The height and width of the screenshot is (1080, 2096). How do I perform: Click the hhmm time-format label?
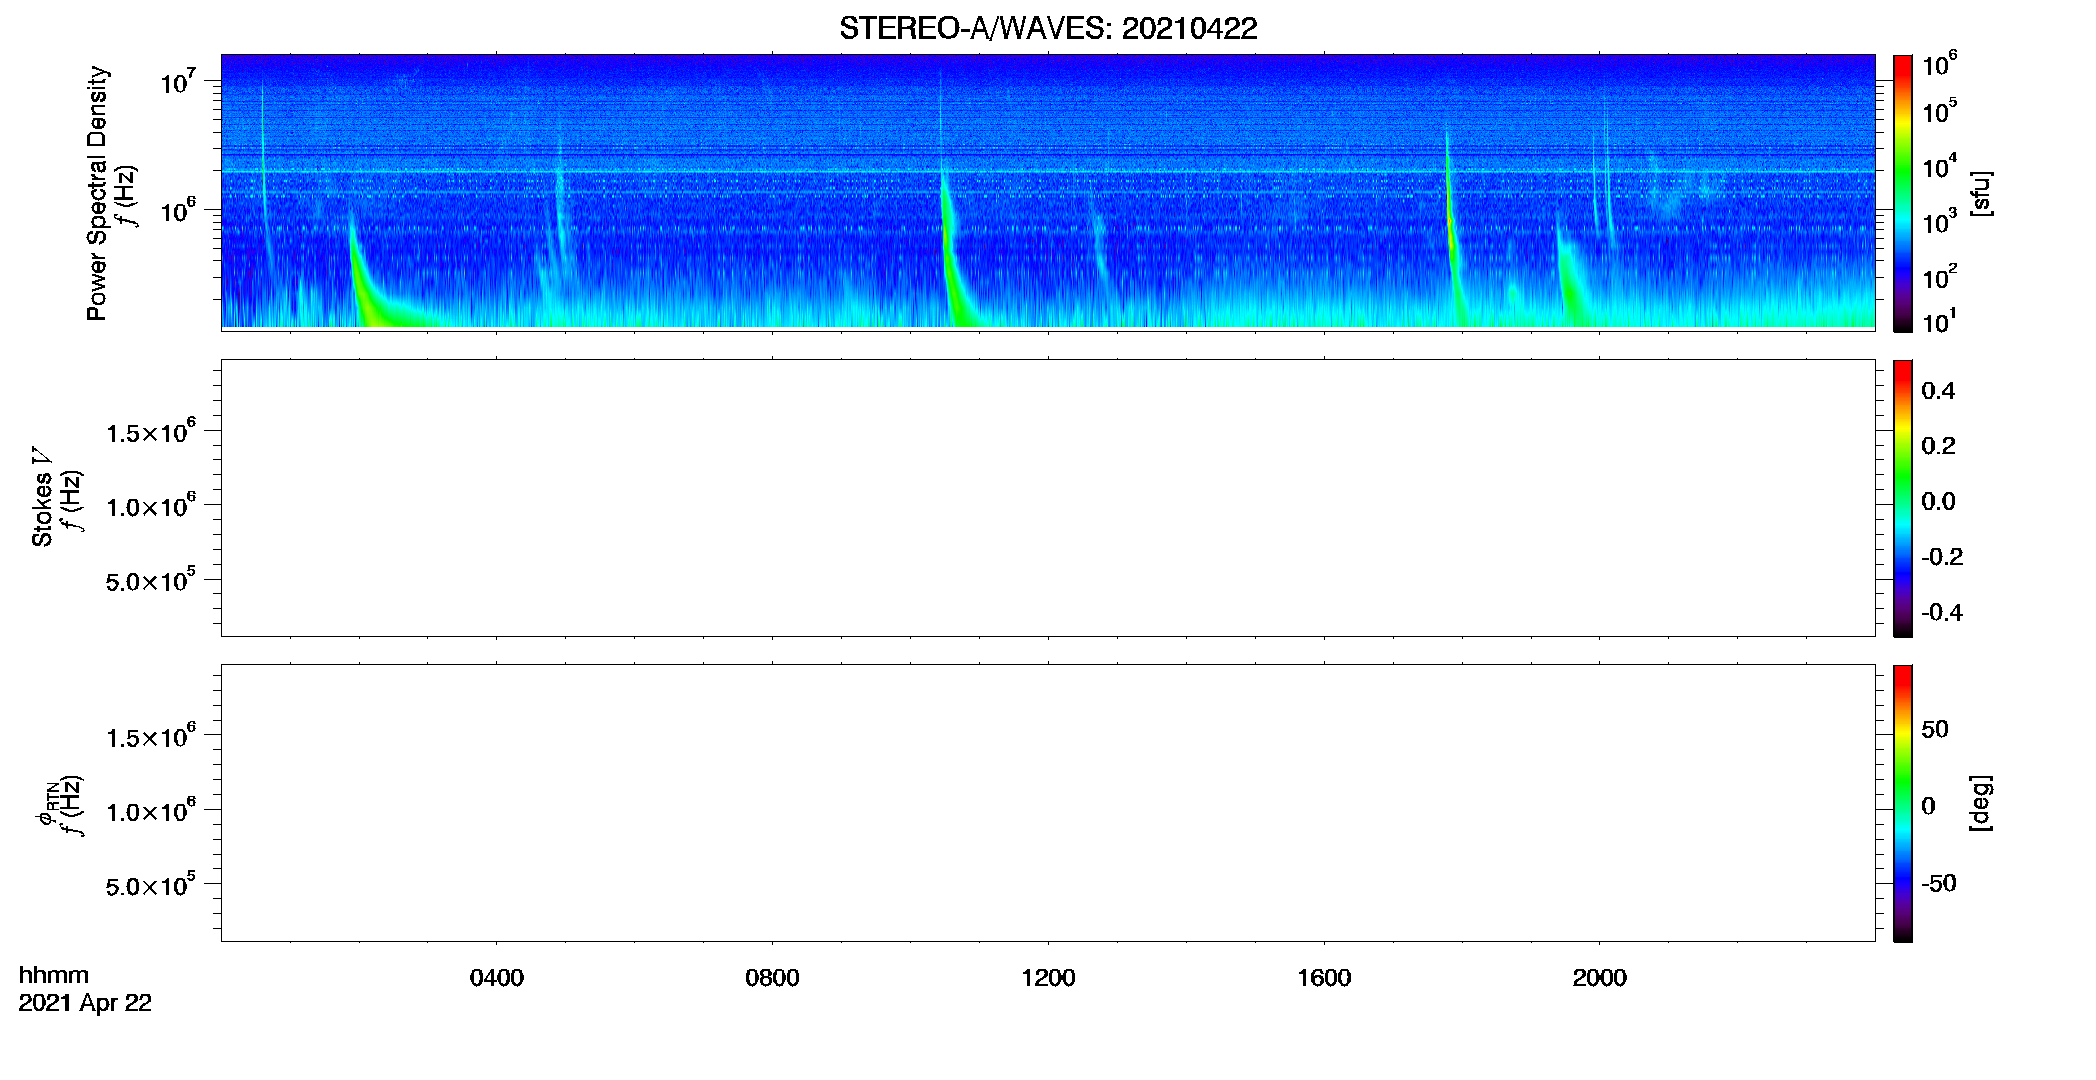click(54, 975)
